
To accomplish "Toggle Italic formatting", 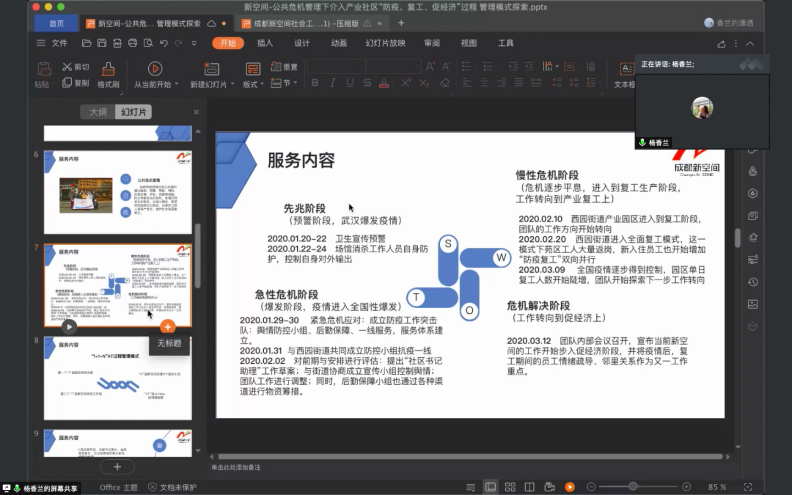I will [x=331, y=83].
